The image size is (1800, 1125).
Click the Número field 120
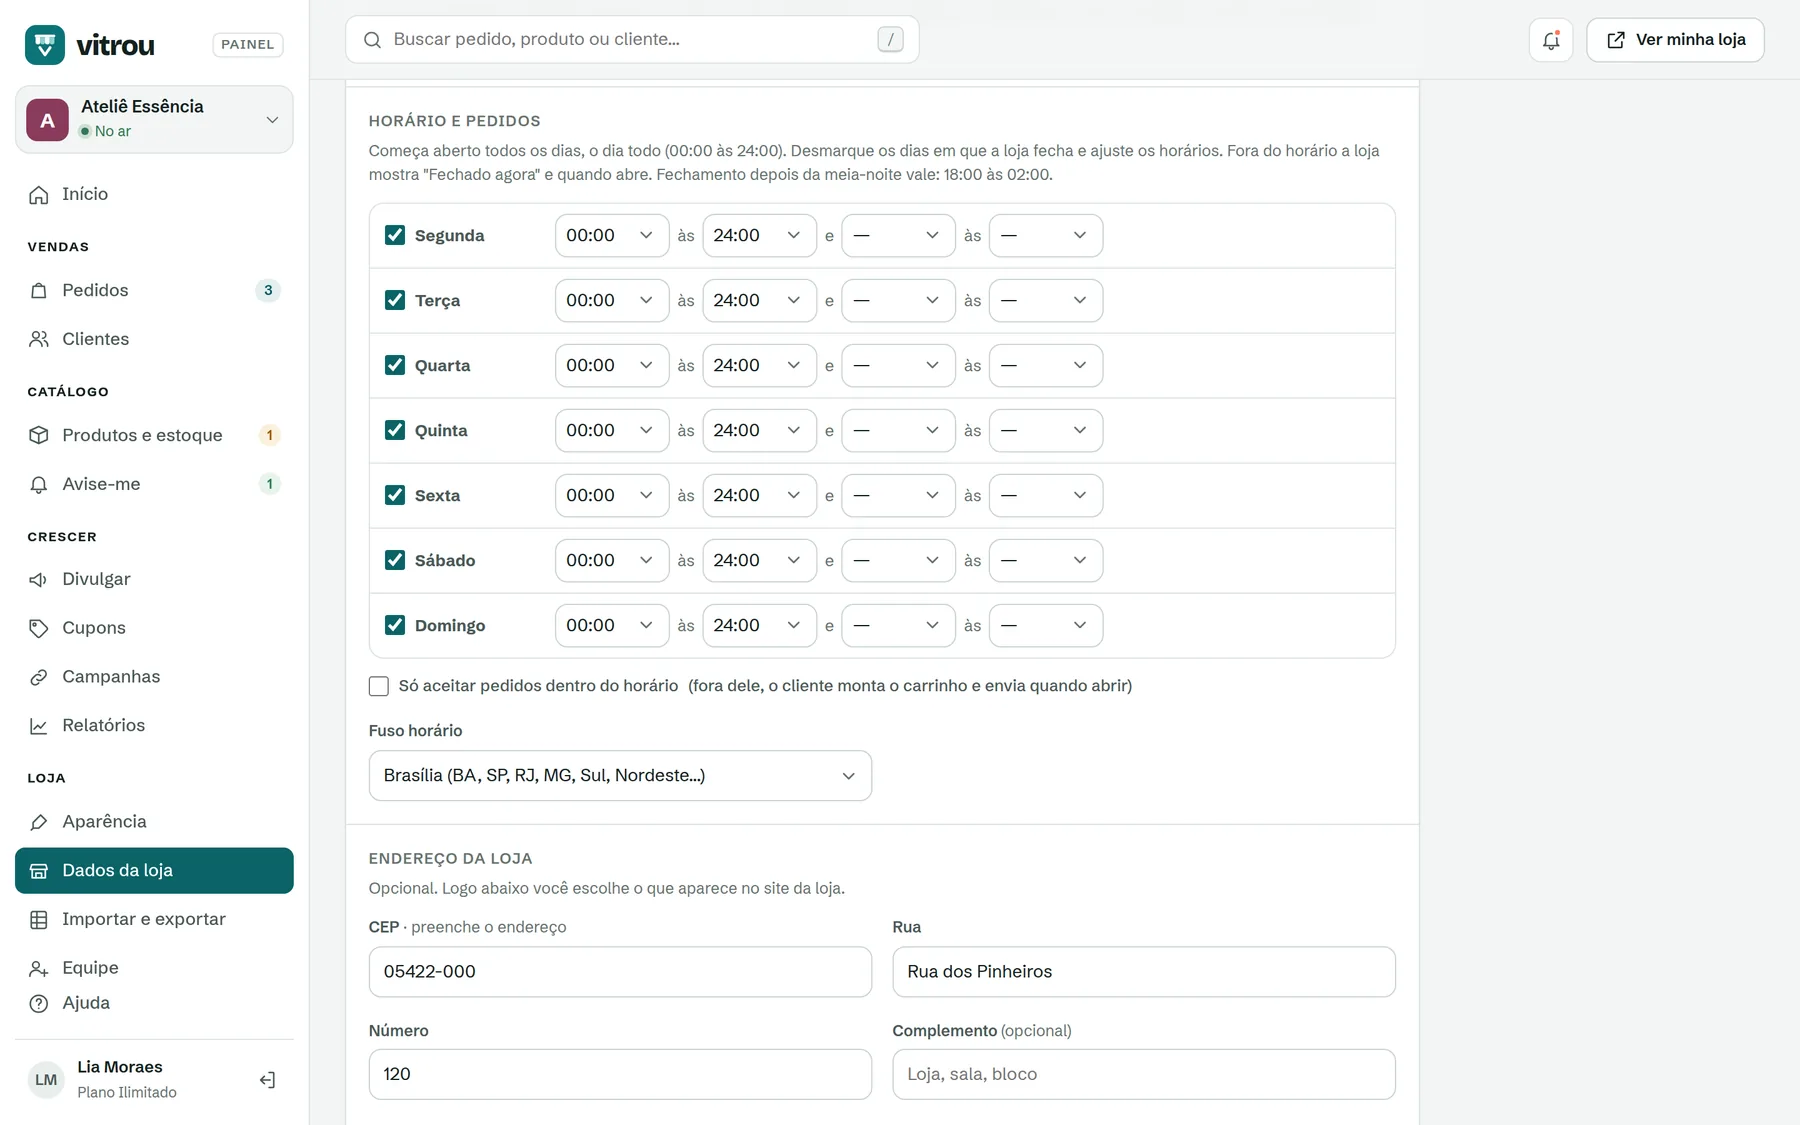pyautogui.click(x=620, y=1074)
